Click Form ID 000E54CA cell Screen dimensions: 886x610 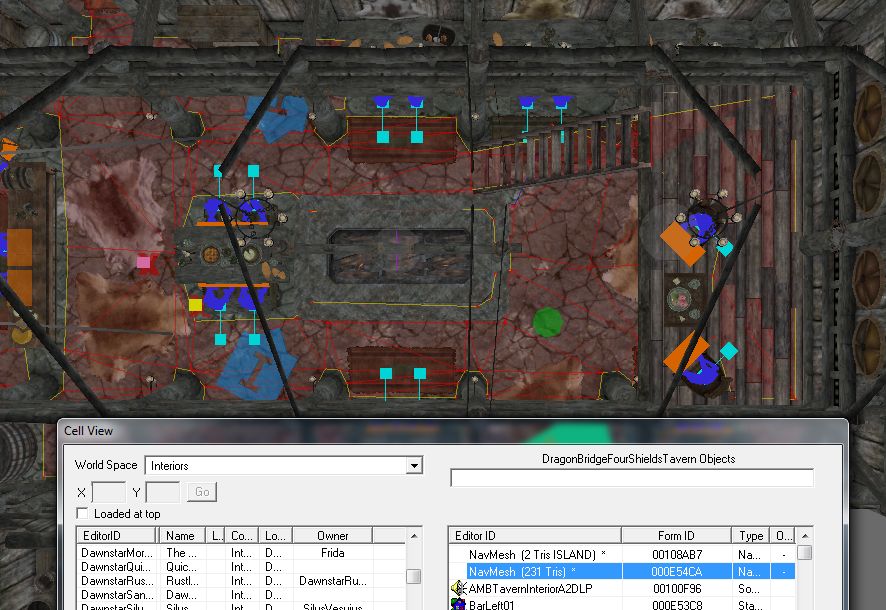pos(676,572)
